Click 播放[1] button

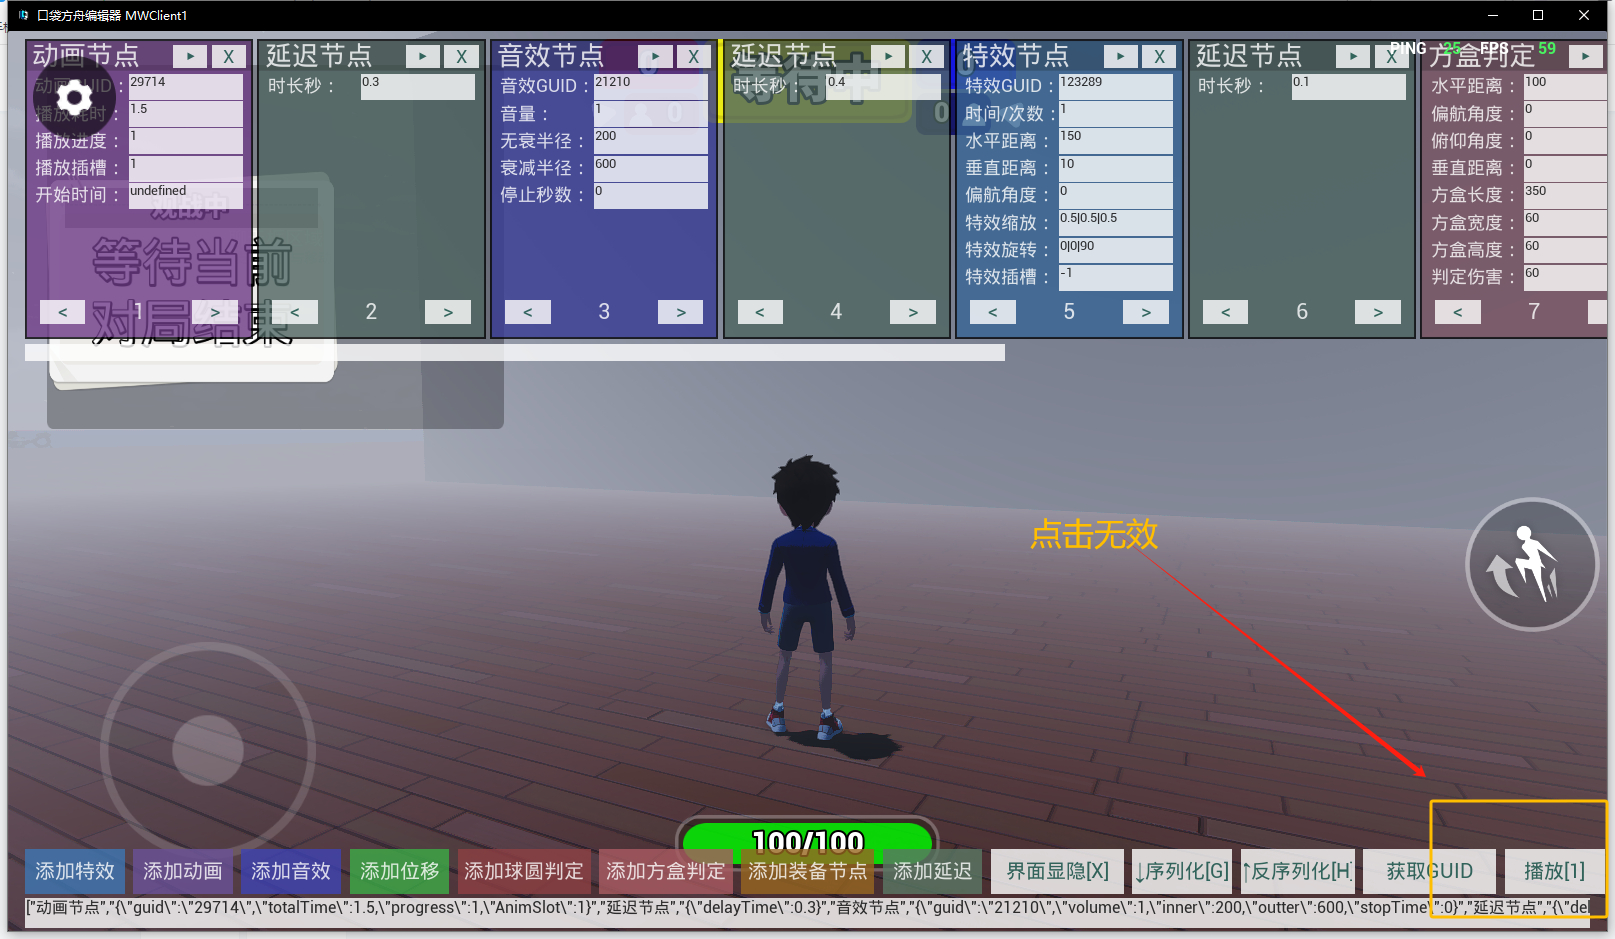tap(1555, 871)
